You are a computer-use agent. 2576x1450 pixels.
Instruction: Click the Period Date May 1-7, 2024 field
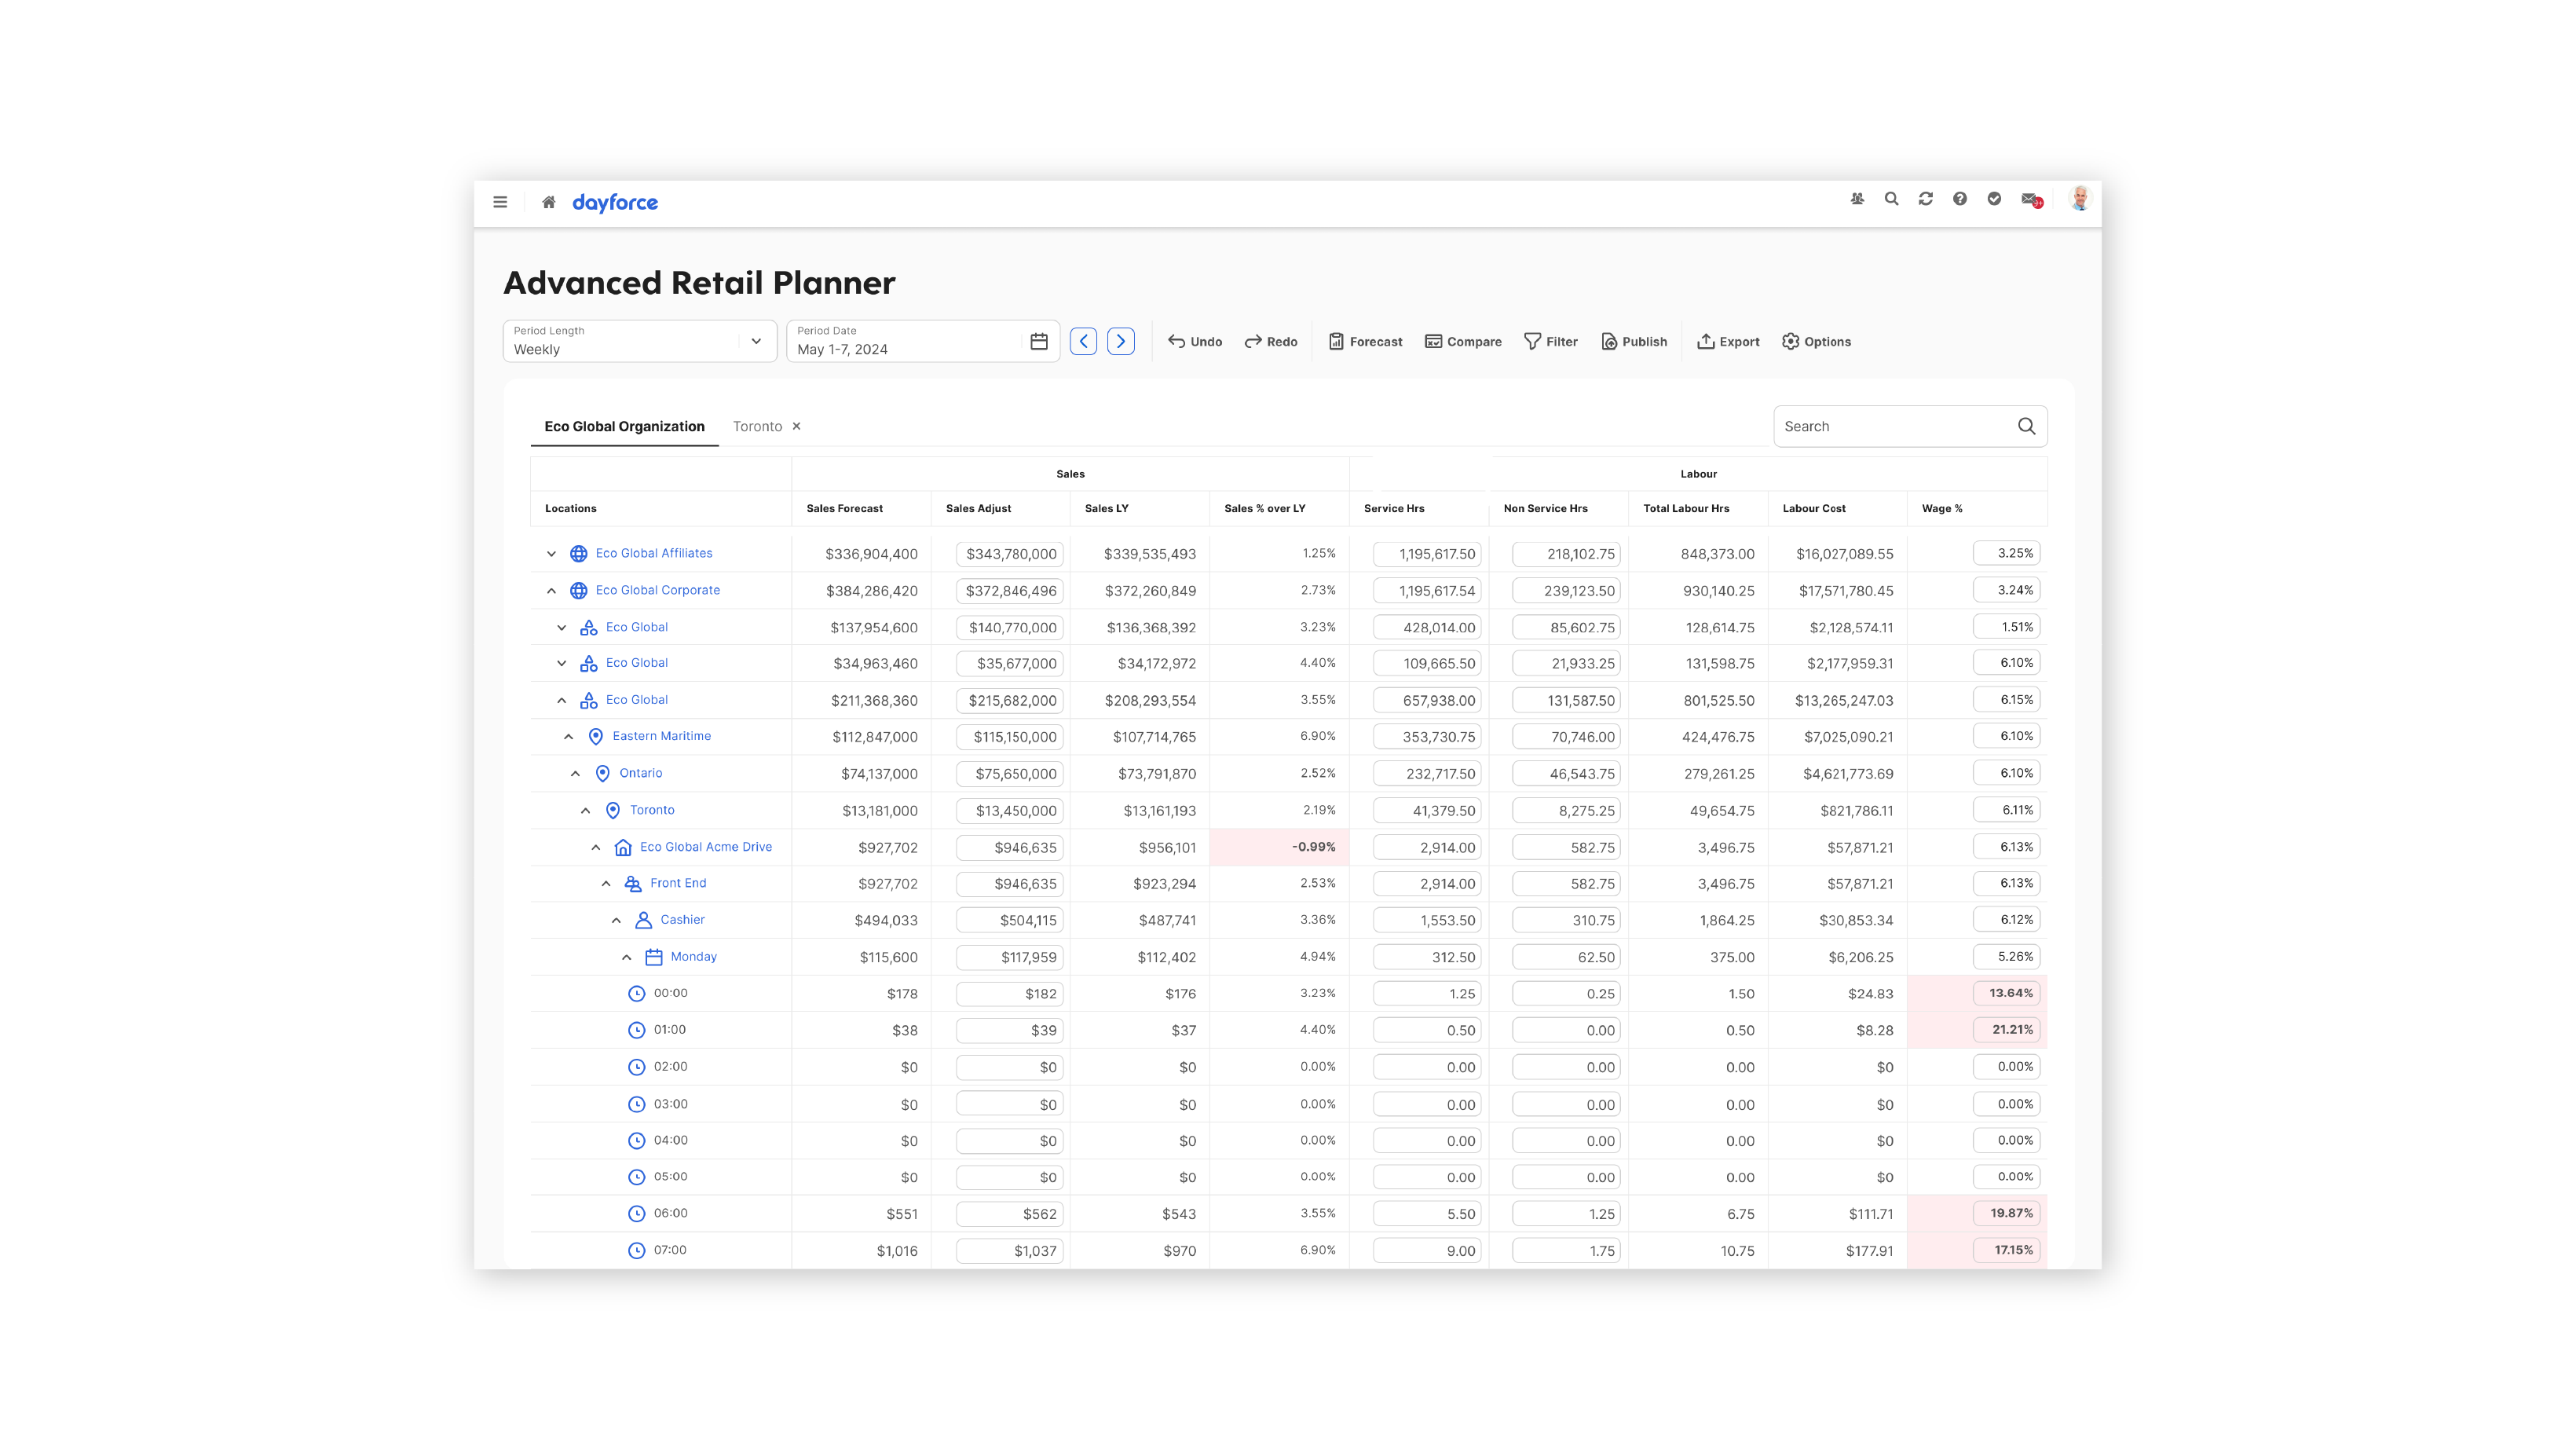[922, 341]
